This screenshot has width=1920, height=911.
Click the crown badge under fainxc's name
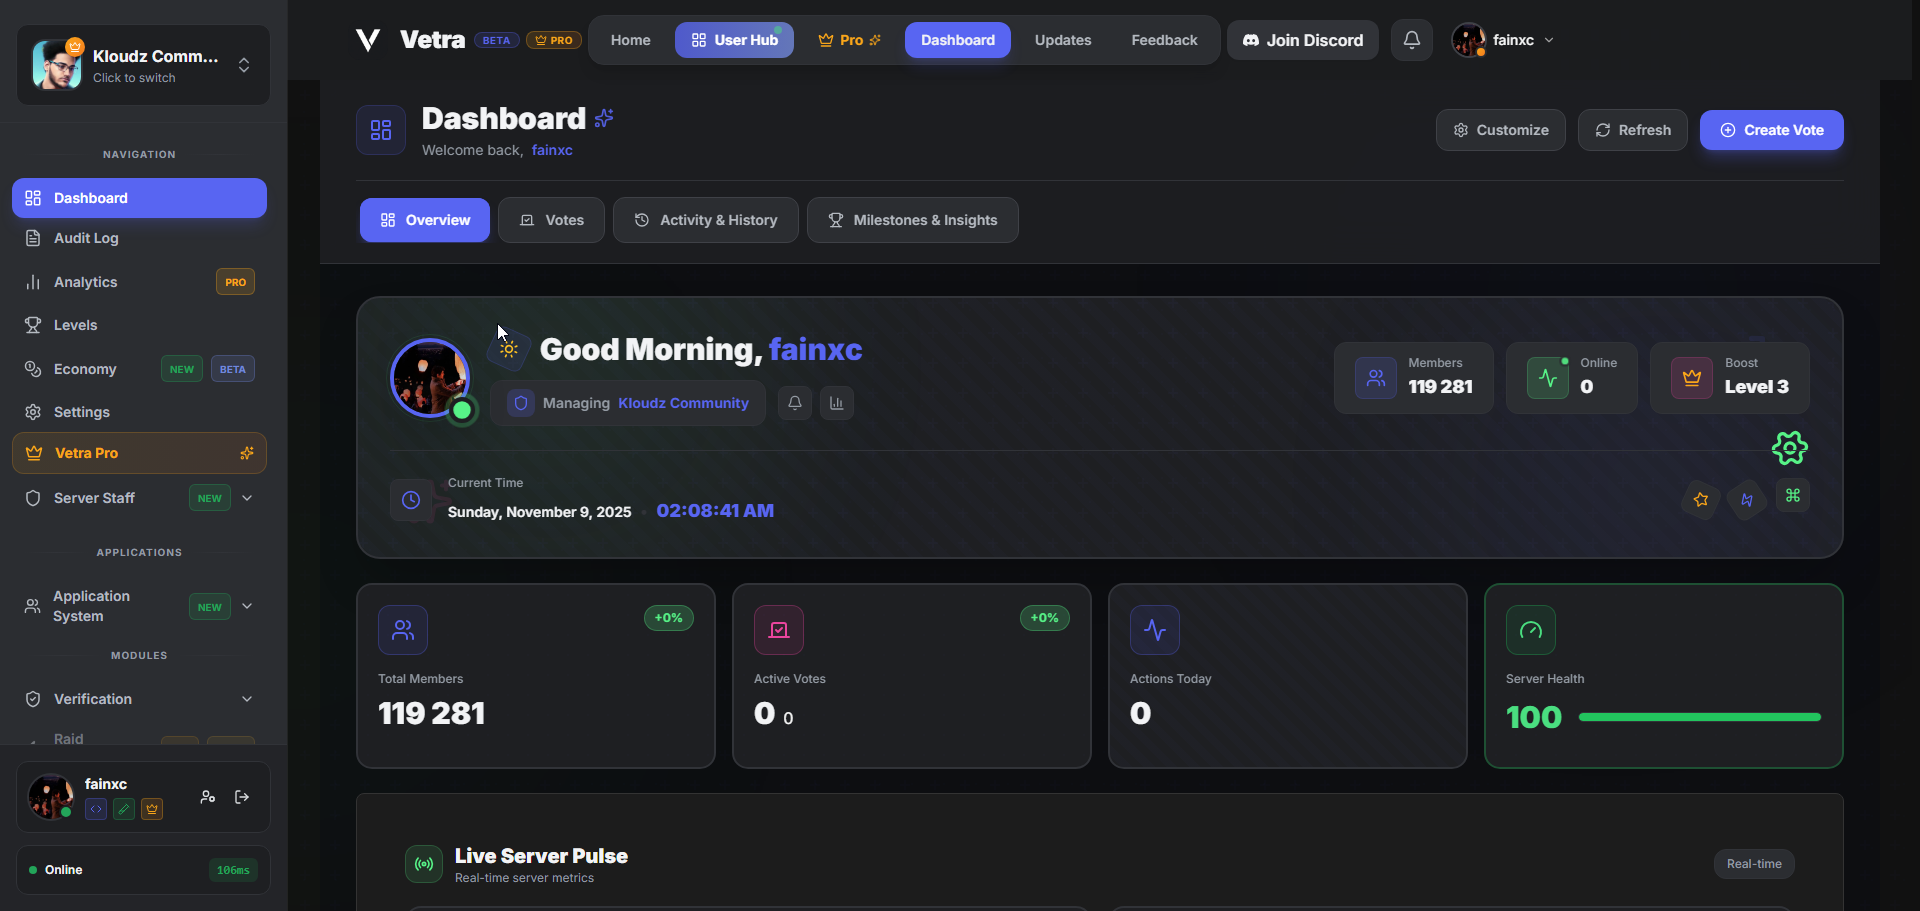point(152,809)
